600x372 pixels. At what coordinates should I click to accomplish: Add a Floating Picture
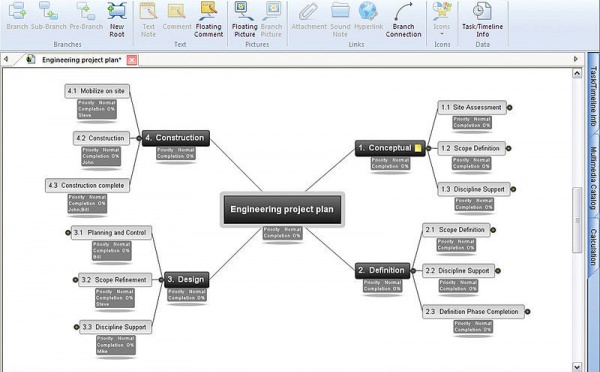(x=245, y=20)
